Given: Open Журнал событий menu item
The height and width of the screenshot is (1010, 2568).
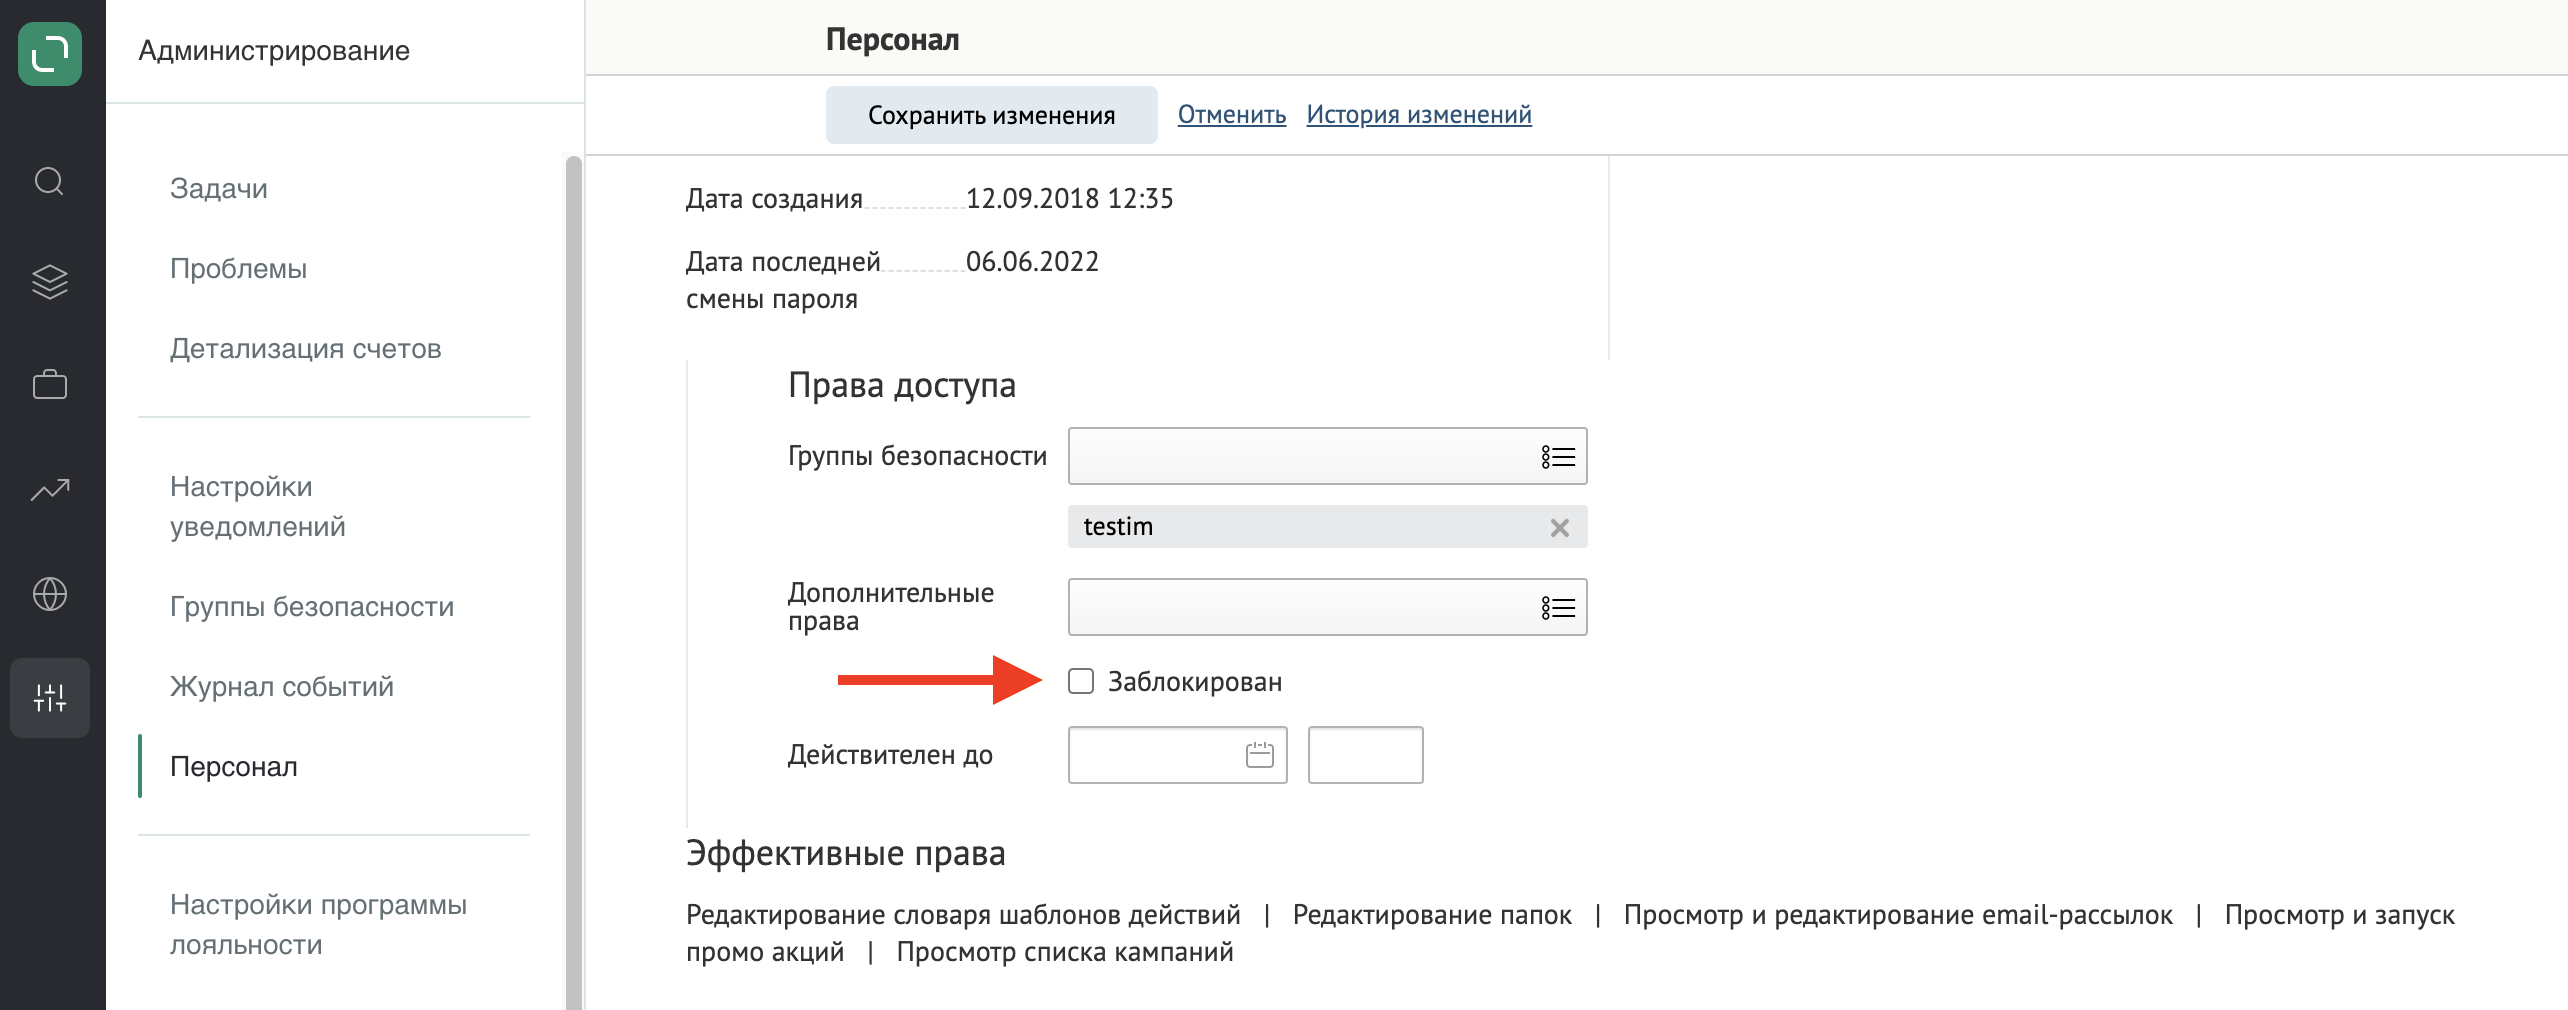Looking at the screenshot, I should click(282, 686).
